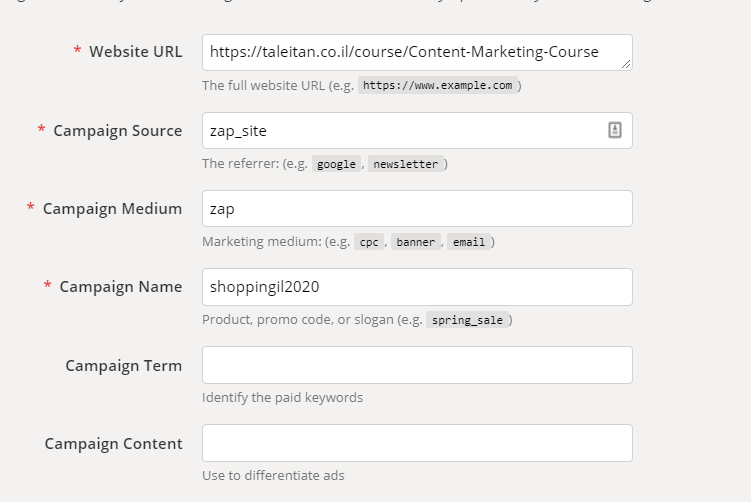Select the Campaign Medium input box
Viewport: 751px width, 502px height.
click(x=416, y=208)
